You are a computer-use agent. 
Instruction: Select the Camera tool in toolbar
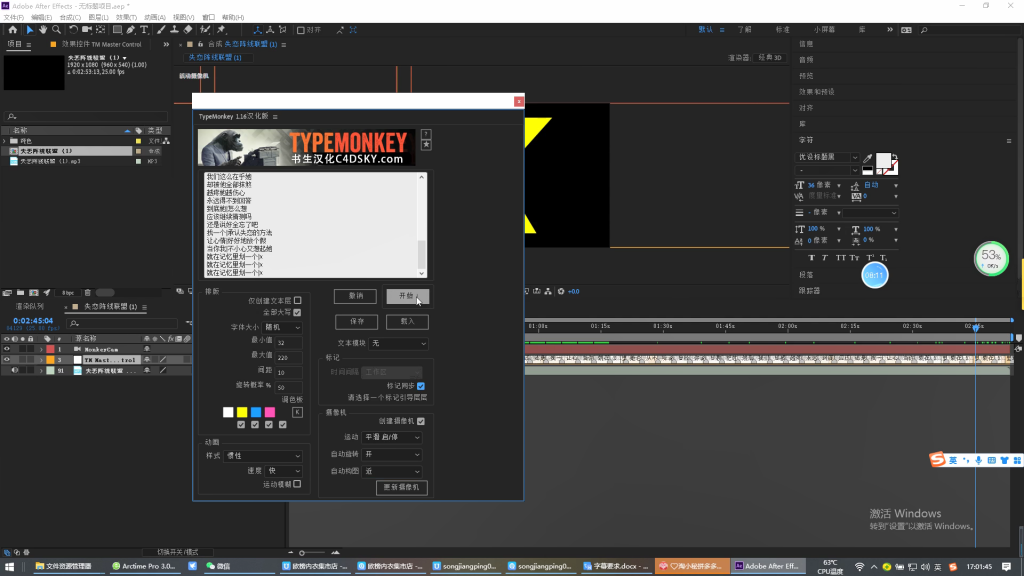[x=86, y=30]
